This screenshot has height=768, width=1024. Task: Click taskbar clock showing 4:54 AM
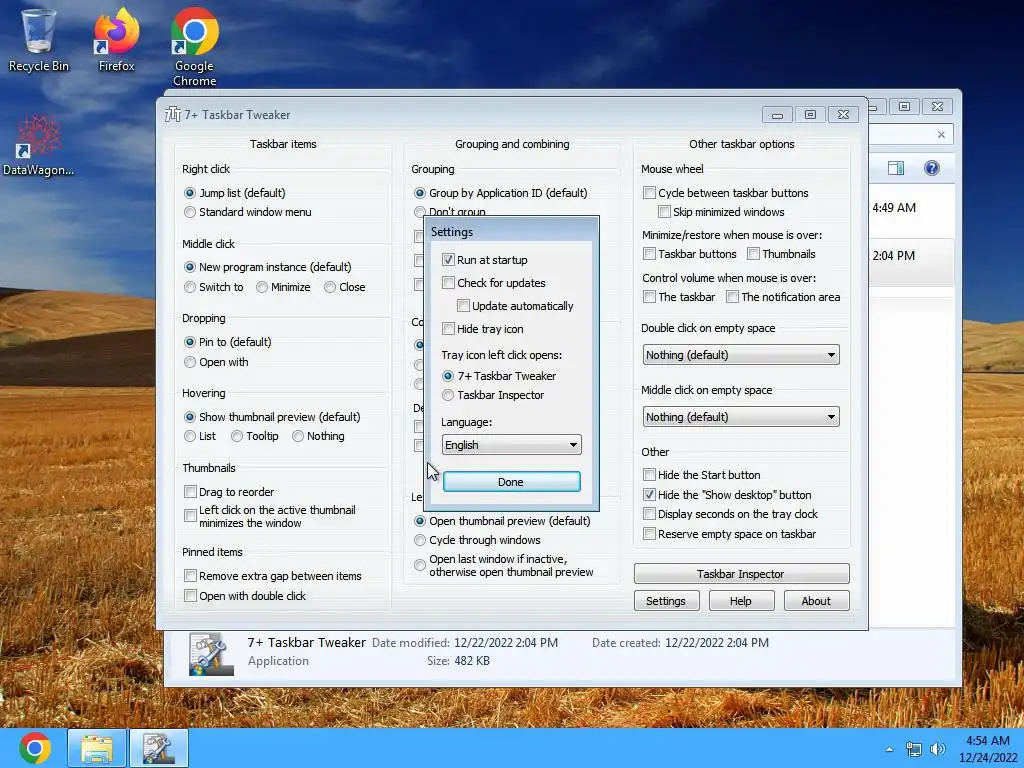(x=987, y=749)
